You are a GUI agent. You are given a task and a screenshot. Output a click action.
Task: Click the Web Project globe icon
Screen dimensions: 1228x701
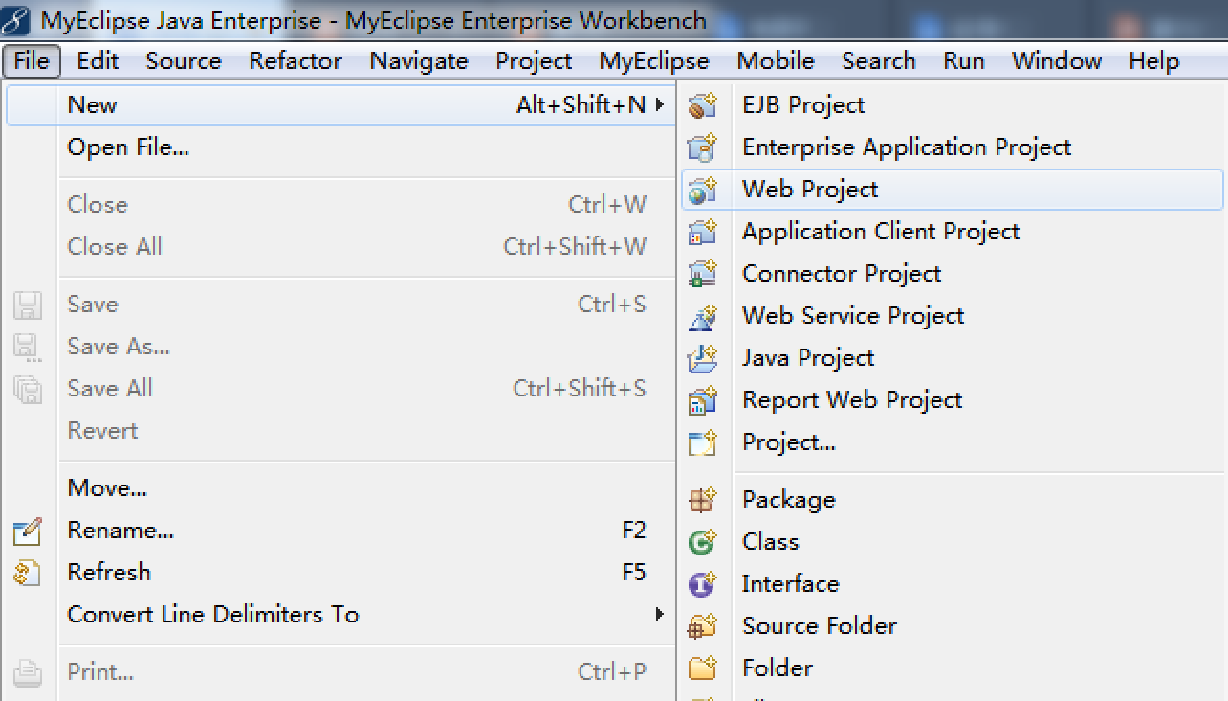pyautogui.click(x=703, y=190)
